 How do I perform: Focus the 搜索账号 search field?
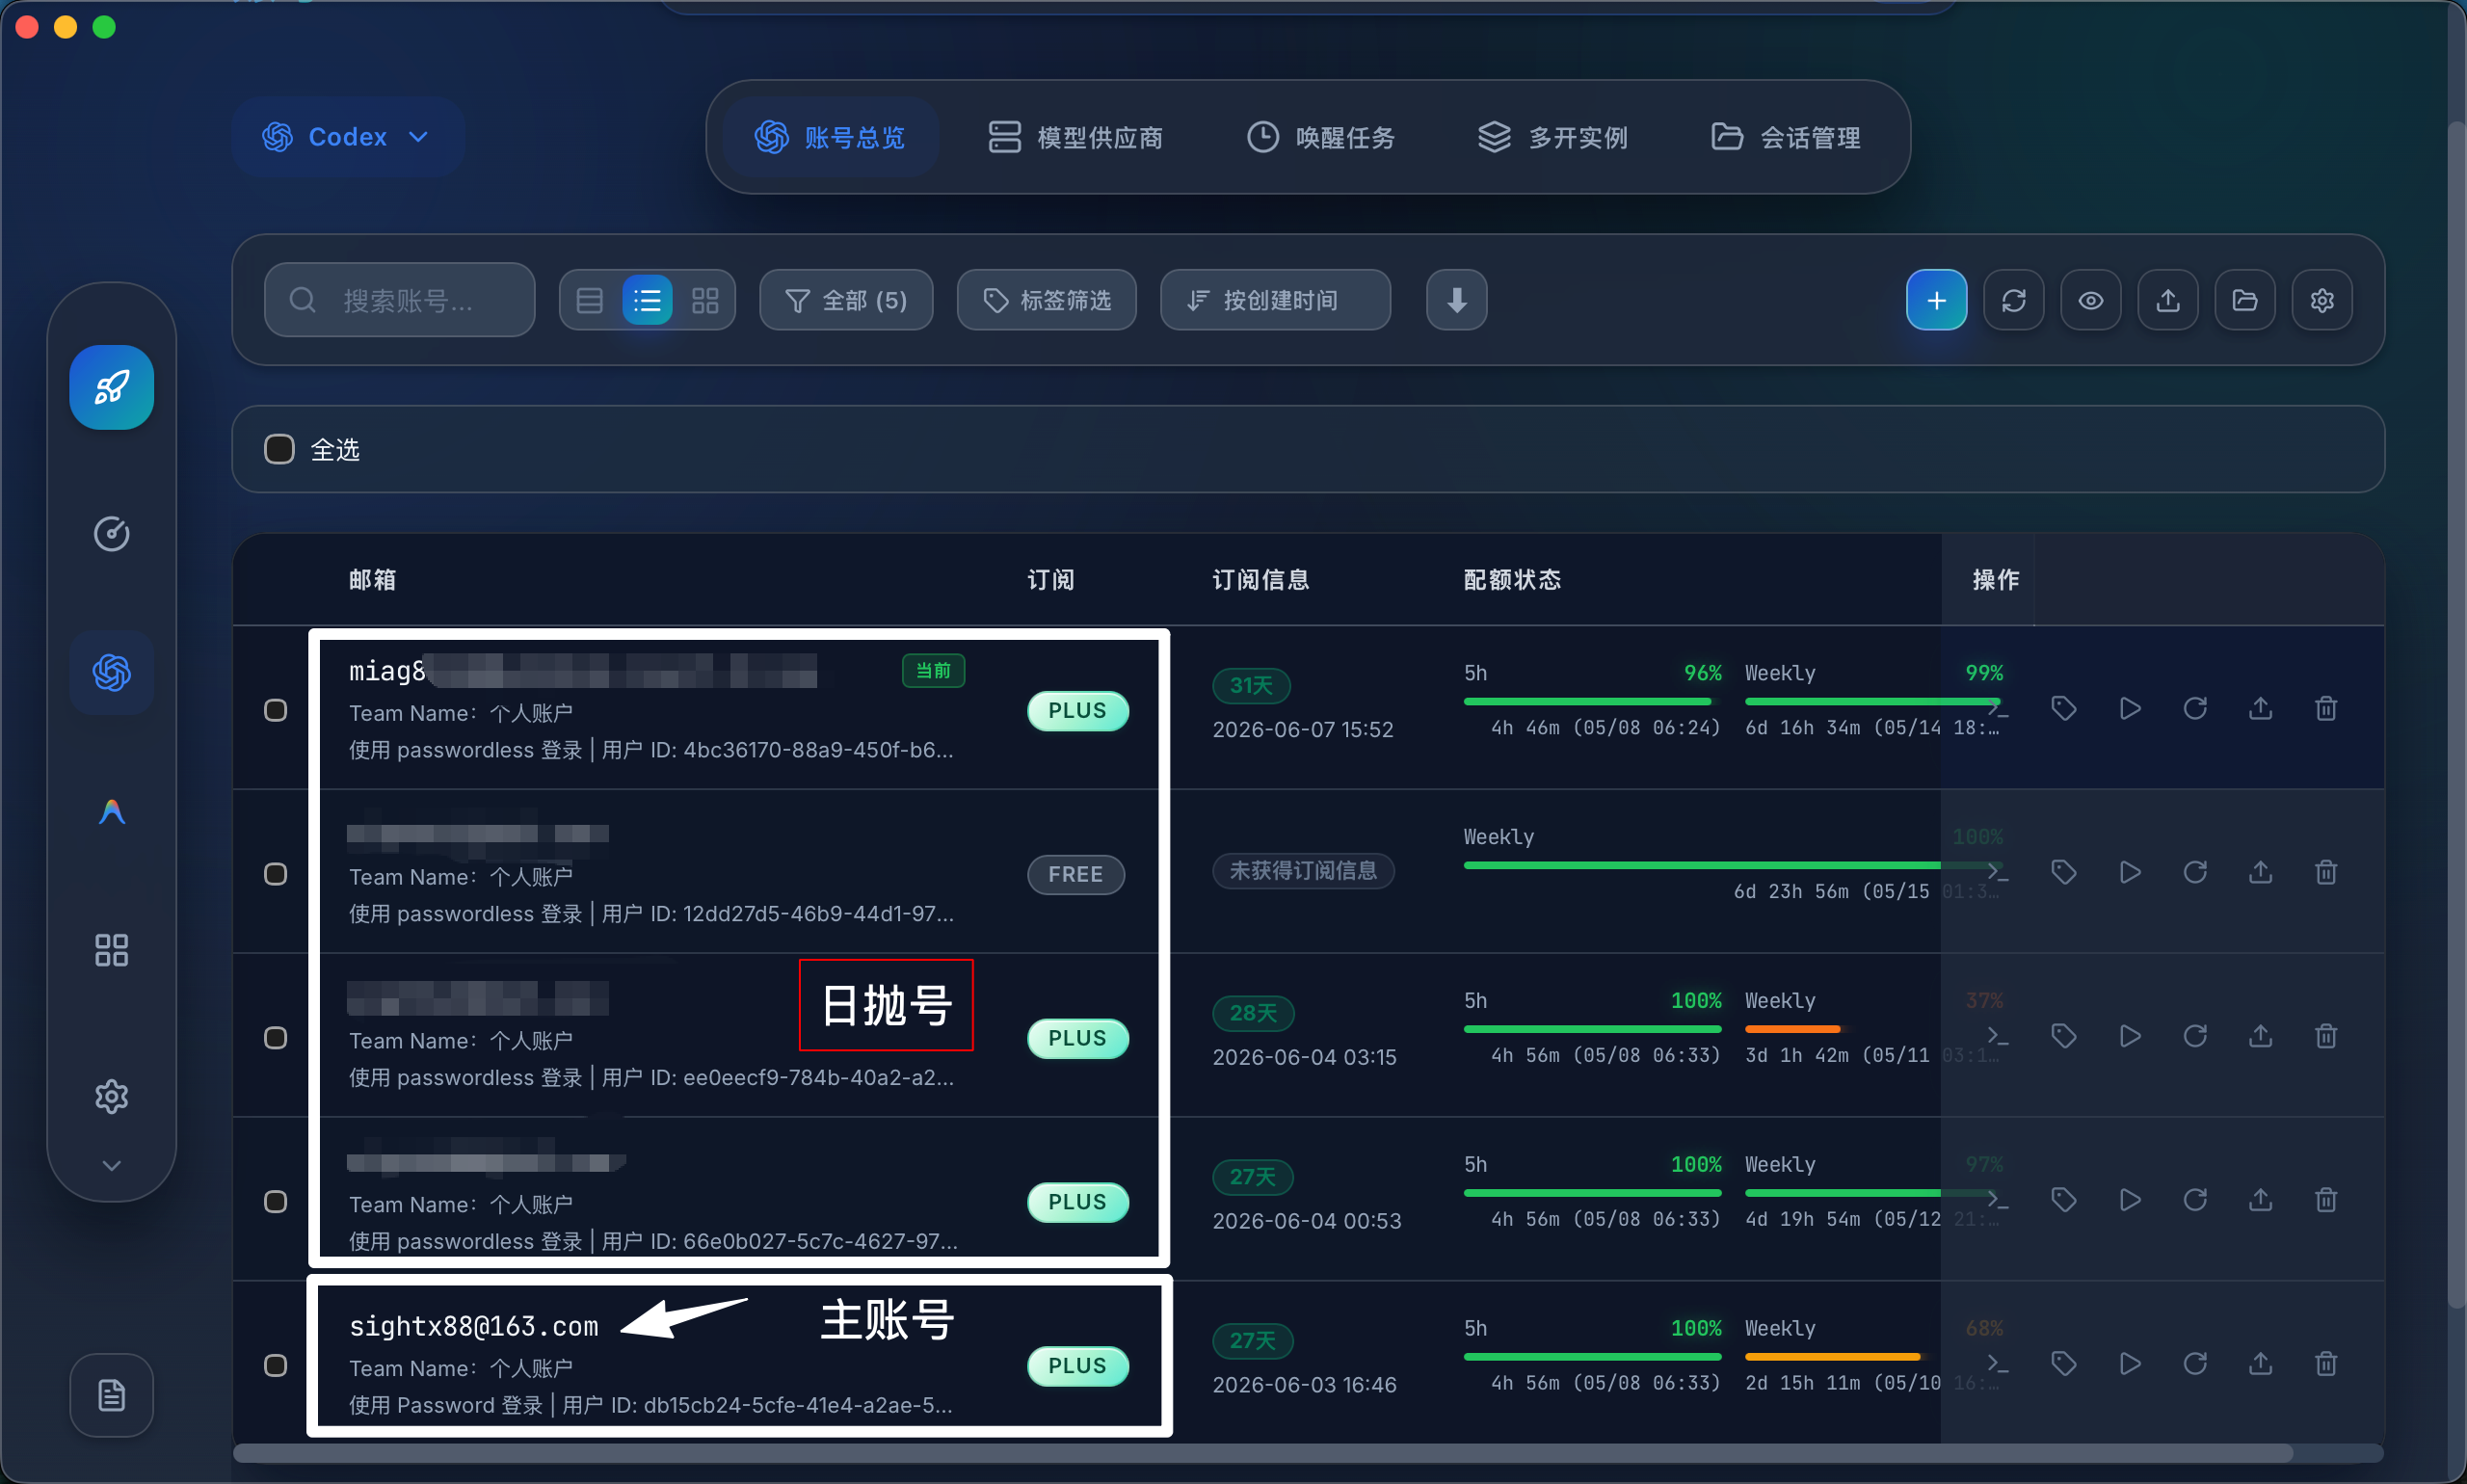399,300
